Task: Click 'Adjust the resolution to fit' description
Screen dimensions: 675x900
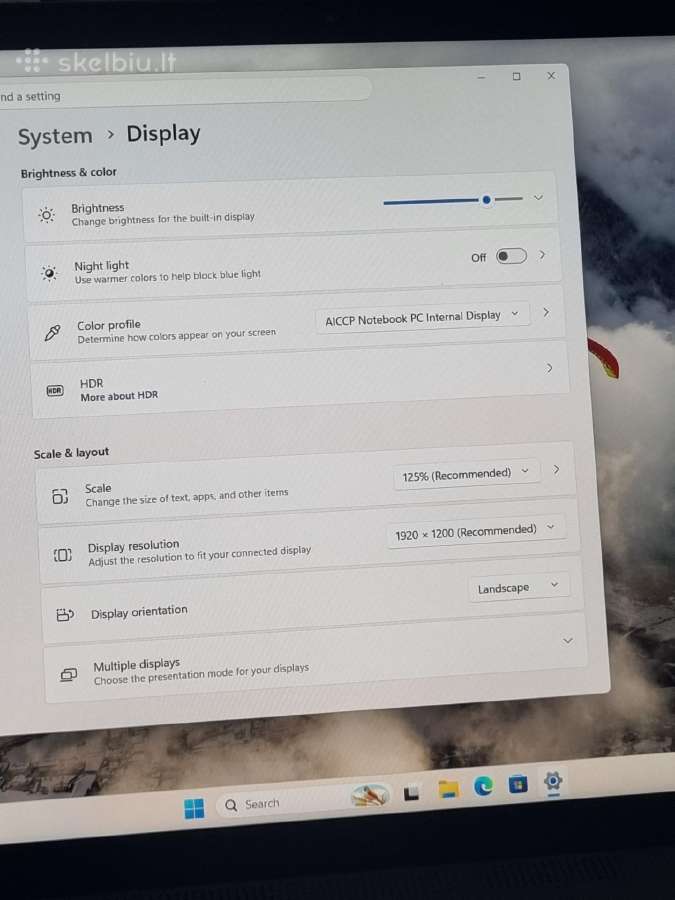Action: click(200, 556)
